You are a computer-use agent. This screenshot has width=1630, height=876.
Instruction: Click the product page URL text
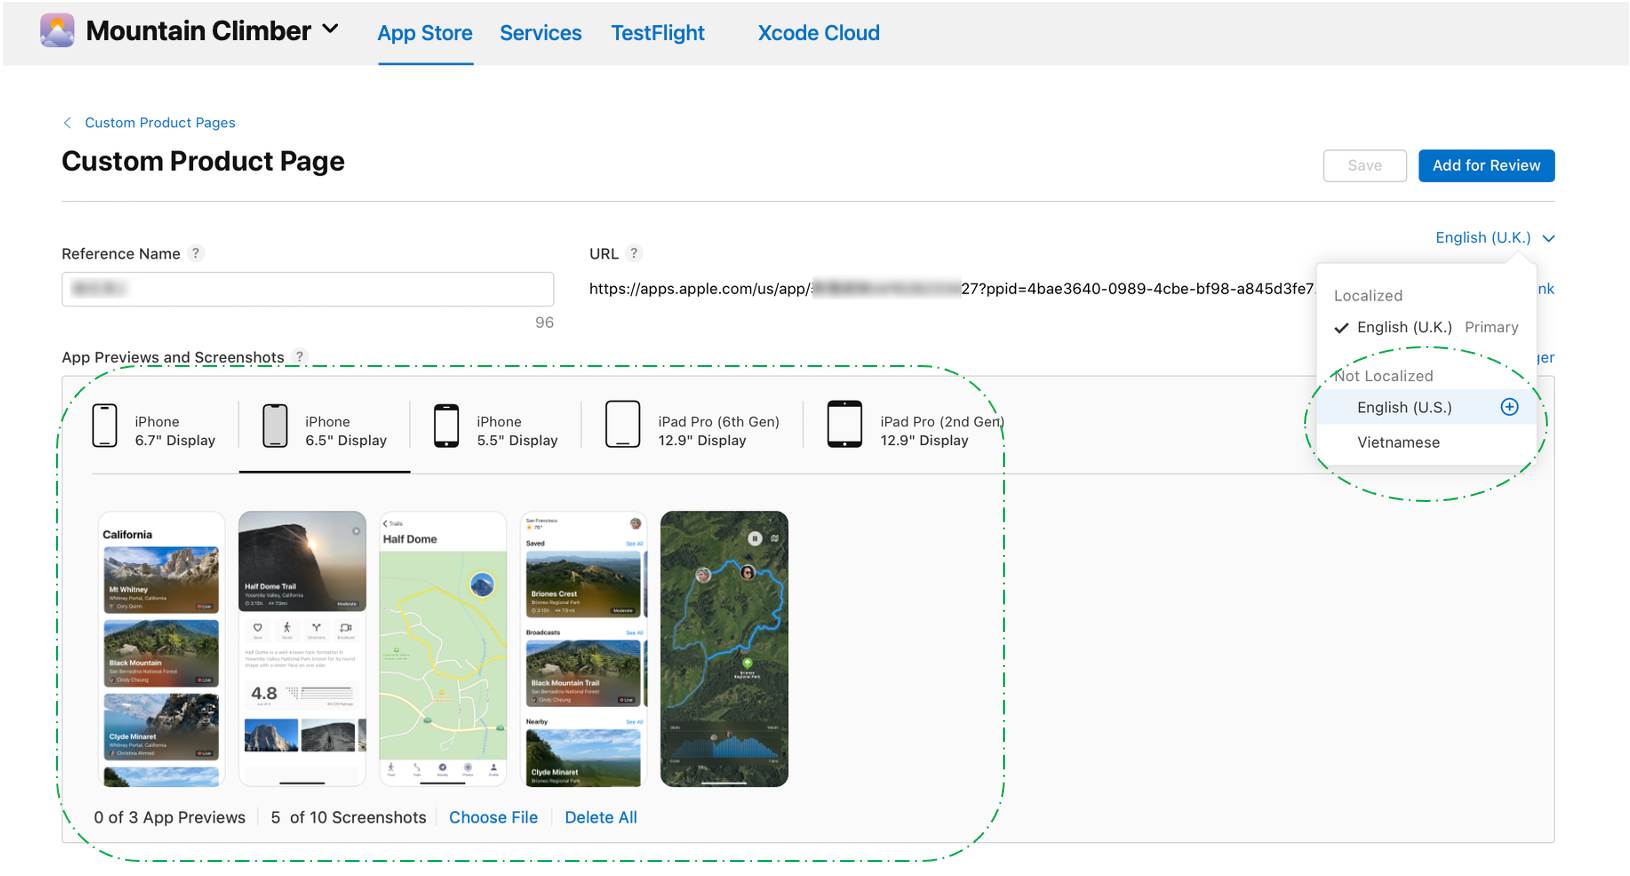click(951, 289)
